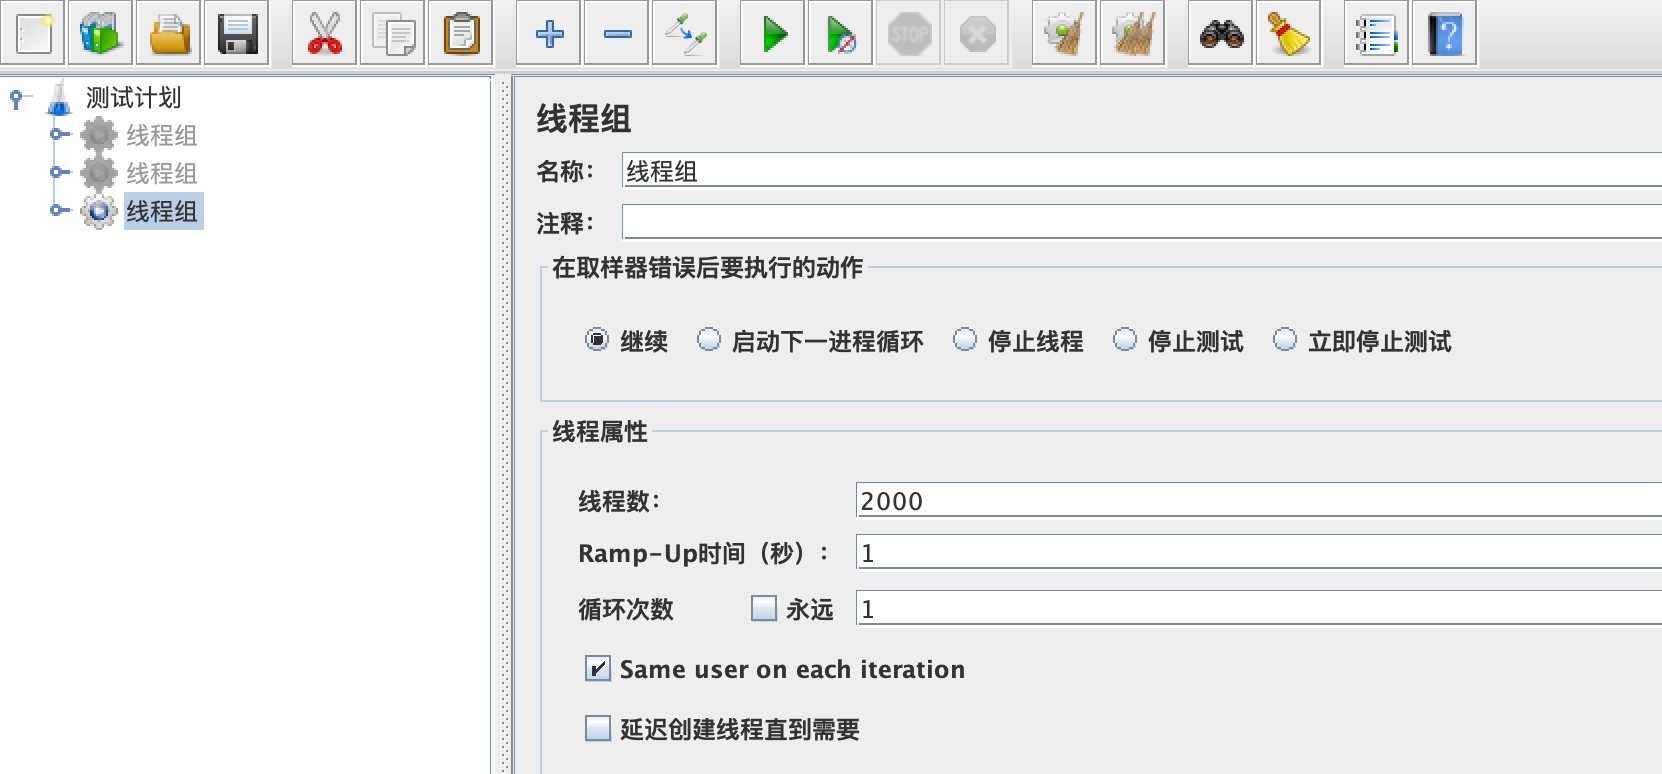Click the Open file folder icon
1662x774 pixels.
[x=168, y=33]
